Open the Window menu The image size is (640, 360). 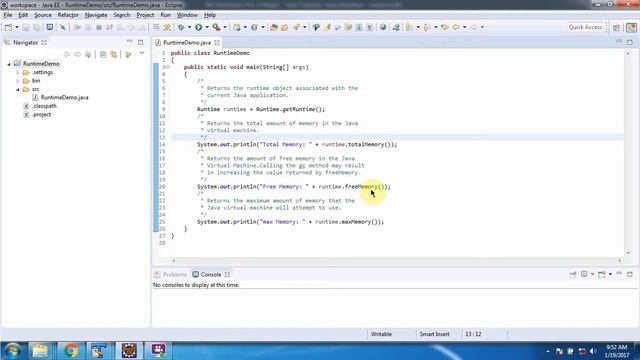click(187, 15)
